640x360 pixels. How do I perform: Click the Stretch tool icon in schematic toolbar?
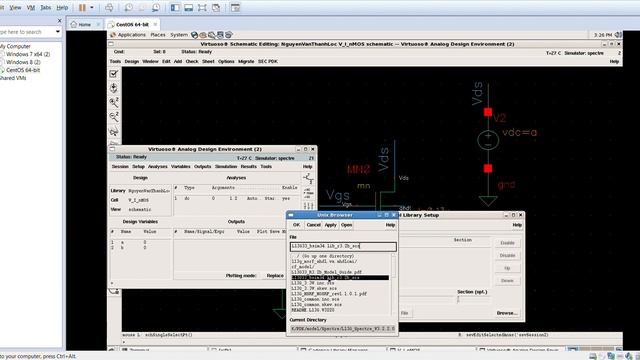[x=114, y=131]
